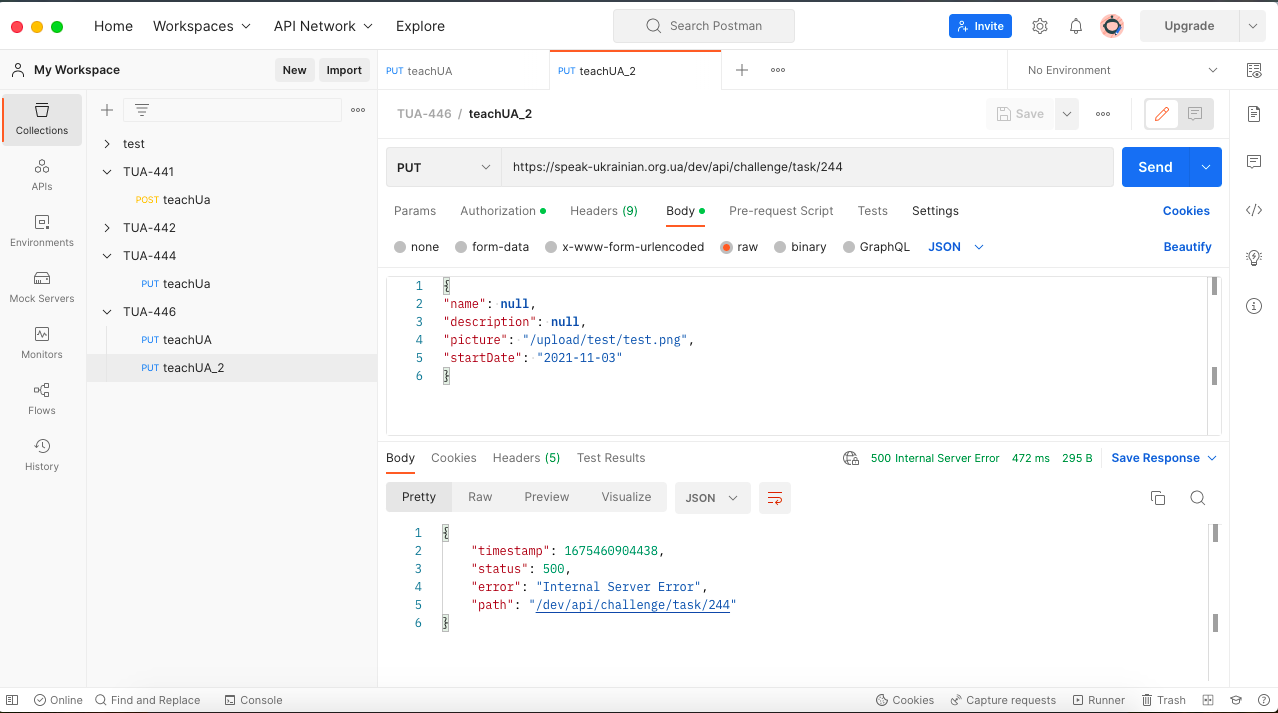Open tab overflow options ellipsis
Image resolution: width=1278 pixels, height=713 pixels.
[x=778, y=70]
